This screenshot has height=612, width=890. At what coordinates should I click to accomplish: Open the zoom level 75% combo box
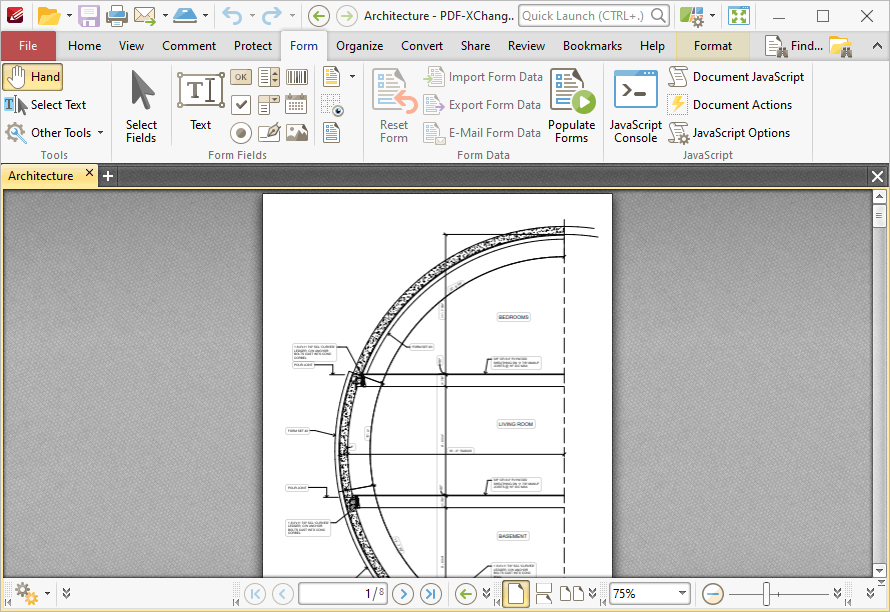coord(649,594)
